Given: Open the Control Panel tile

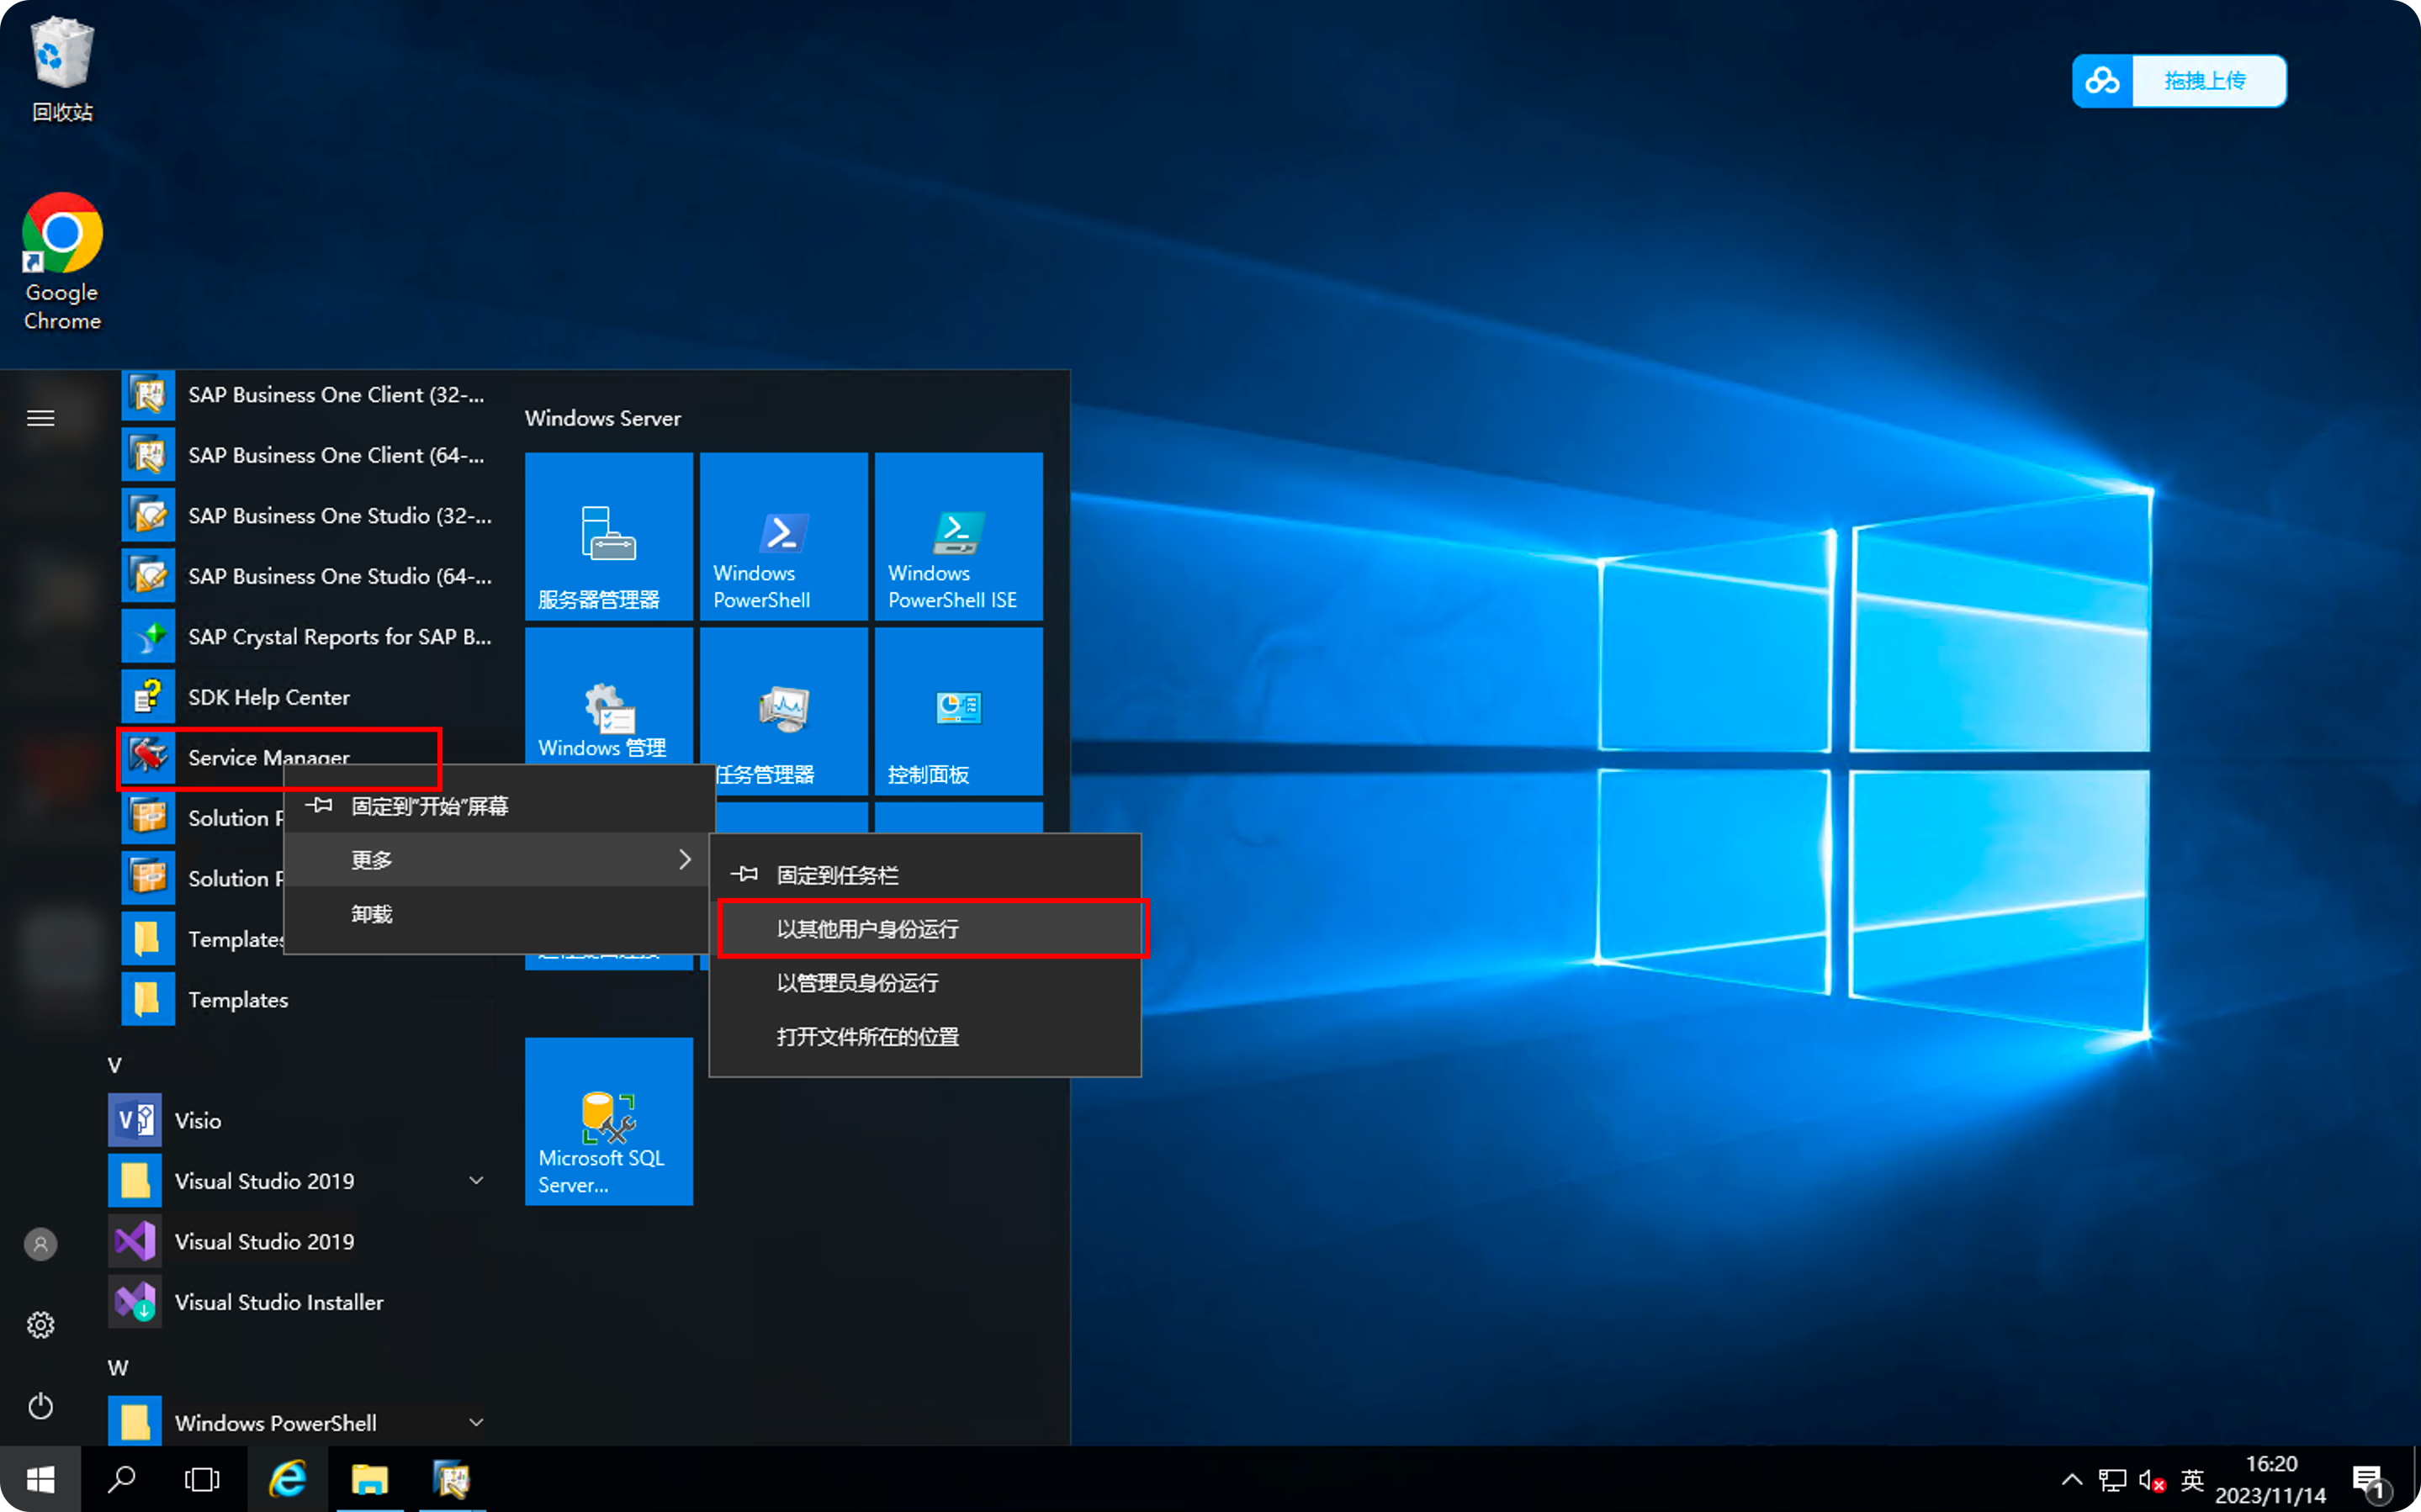Looking at the screenshot, I should [959, 711].
